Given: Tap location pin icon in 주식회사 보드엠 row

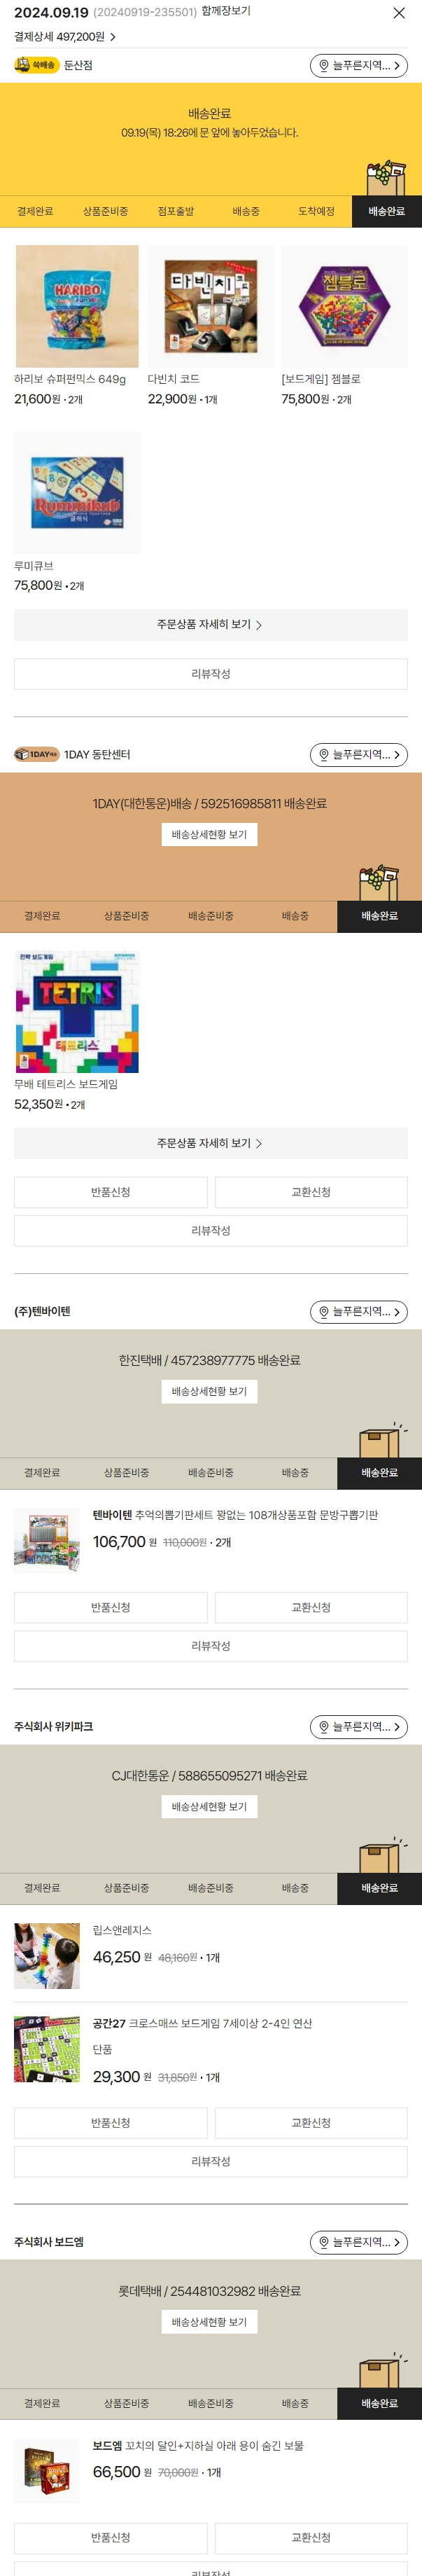Looking at the screenshot, I should click(323, 2242).
